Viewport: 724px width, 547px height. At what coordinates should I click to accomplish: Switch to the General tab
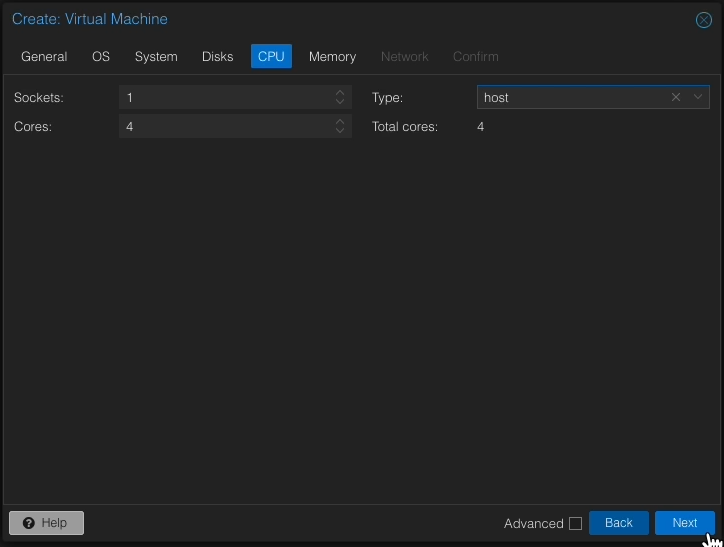(x=44, y=56)
